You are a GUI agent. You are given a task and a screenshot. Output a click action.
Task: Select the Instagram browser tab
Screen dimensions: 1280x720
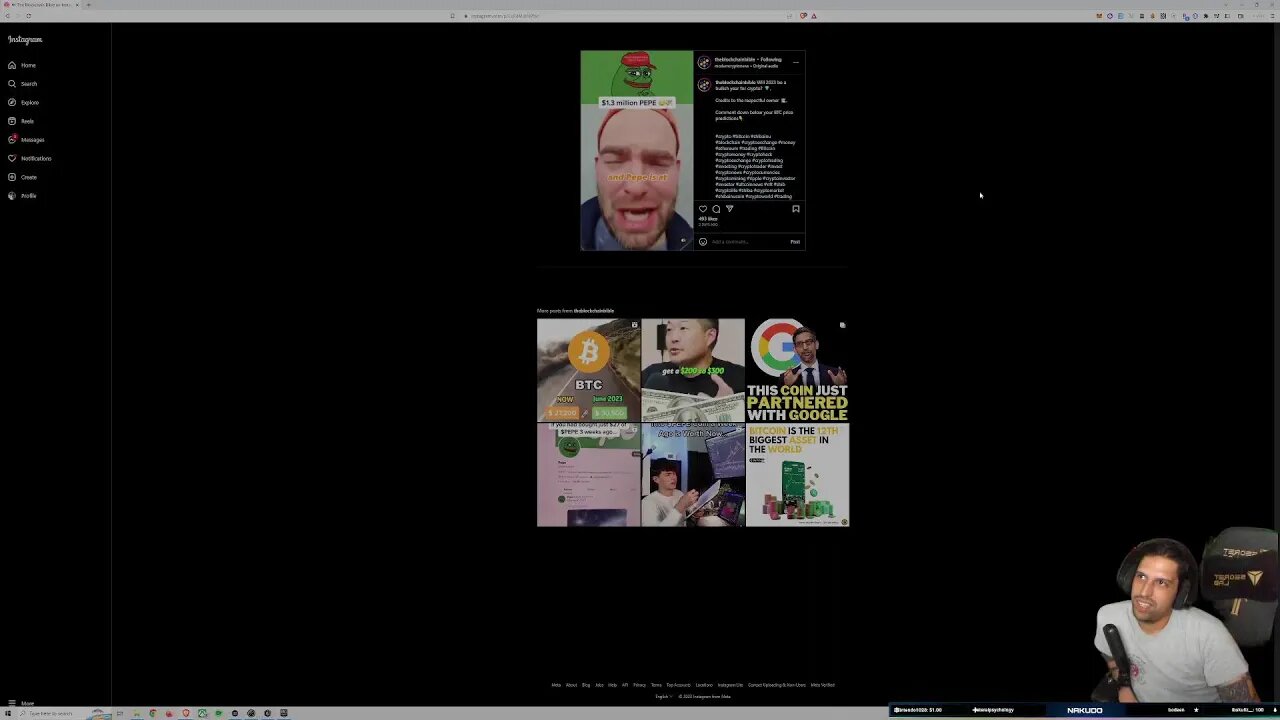[x=40, y=4]
